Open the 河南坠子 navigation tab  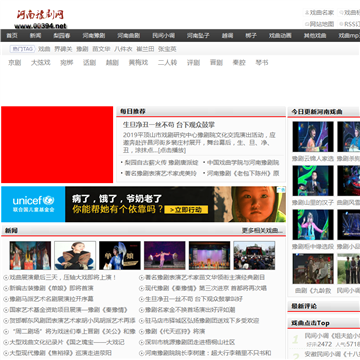coord(198,35)
